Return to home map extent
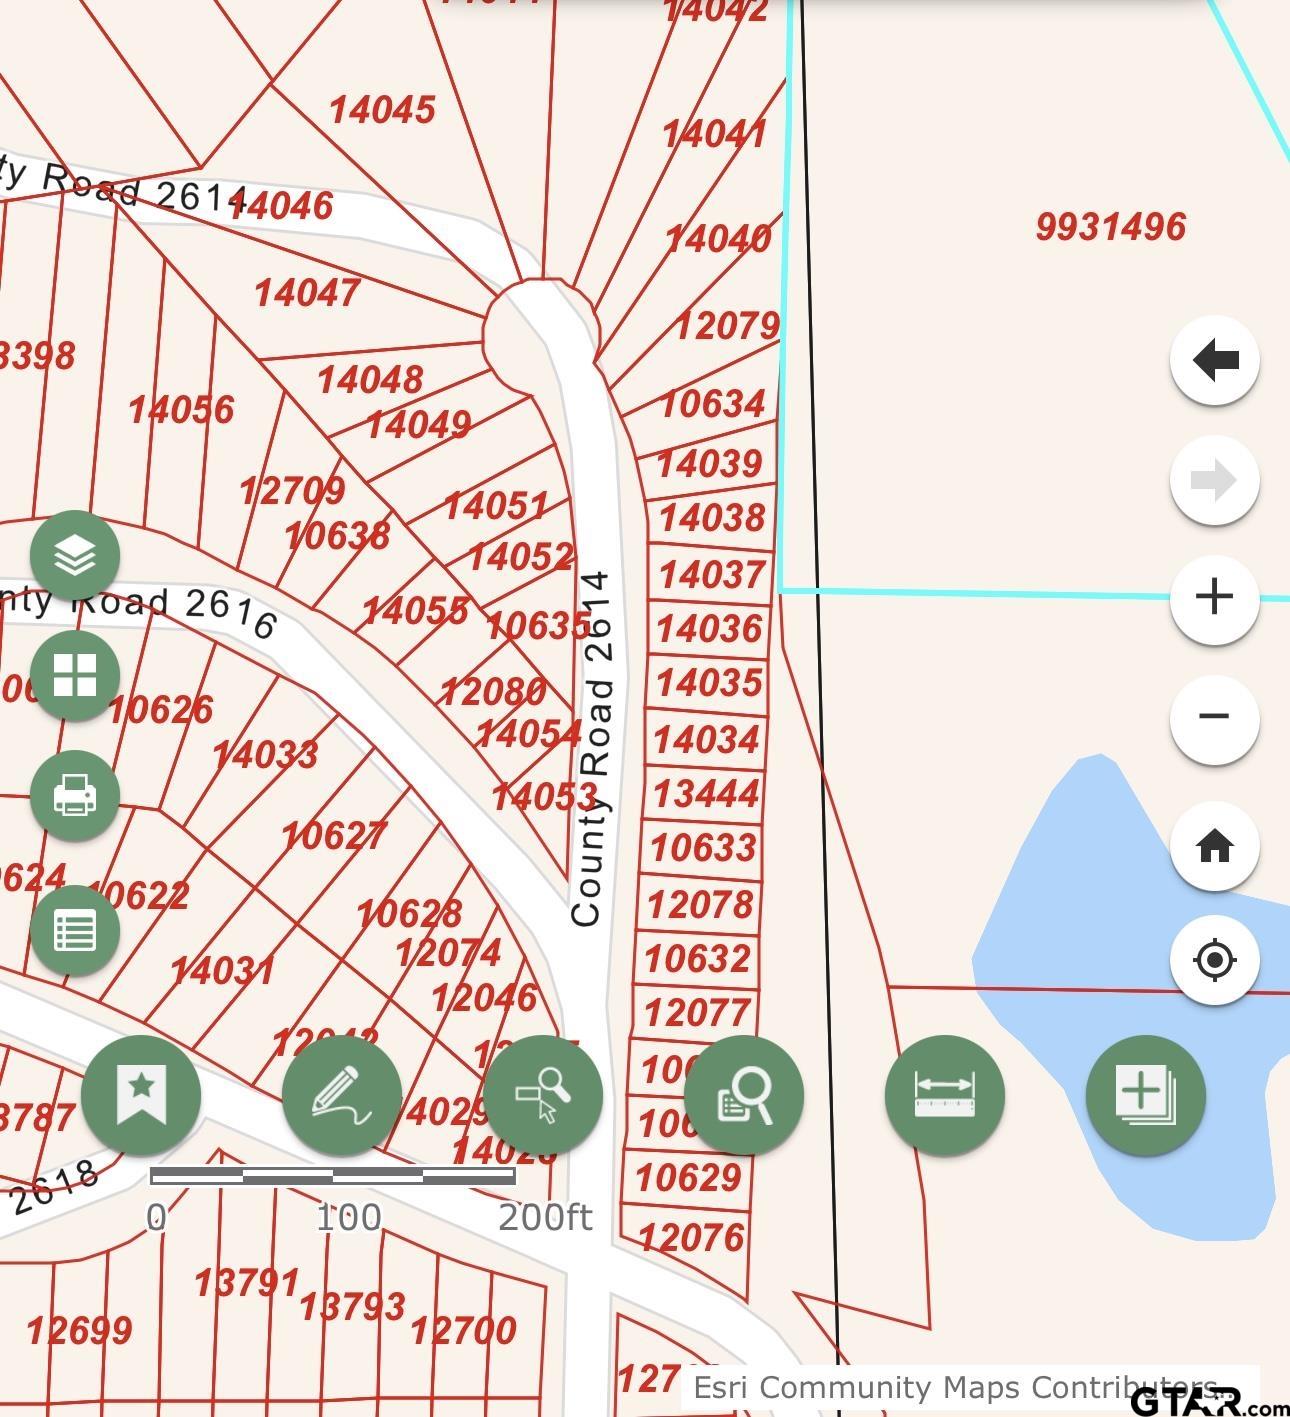1290x1417 pixels. tap(1213, 845)
